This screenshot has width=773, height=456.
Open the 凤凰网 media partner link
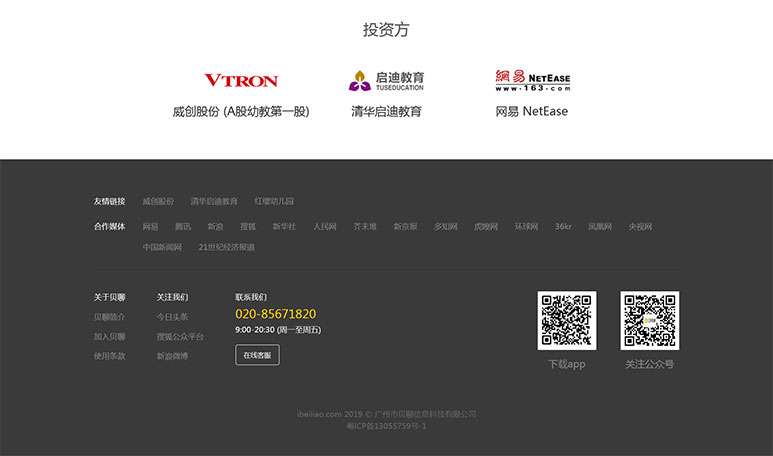coord(599,227)
